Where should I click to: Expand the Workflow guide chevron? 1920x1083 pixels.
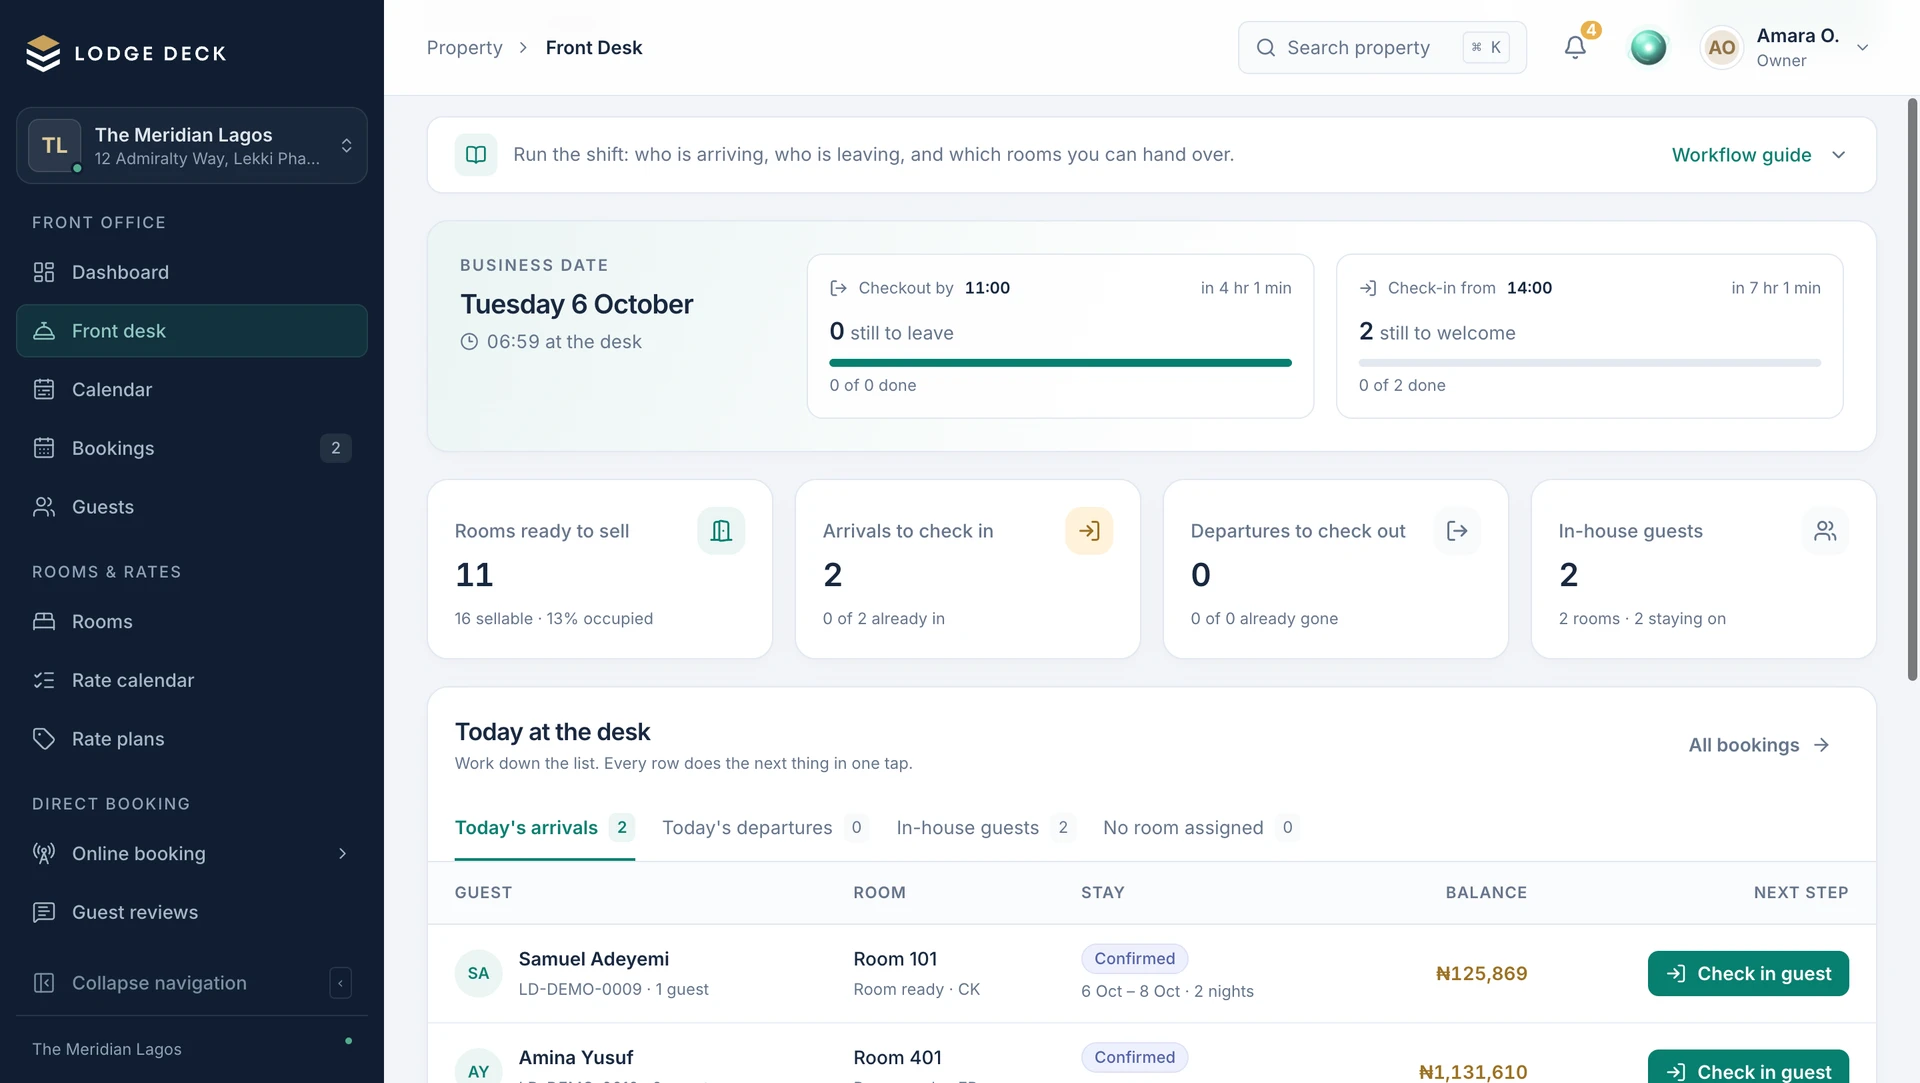[x=1838, y=155]
